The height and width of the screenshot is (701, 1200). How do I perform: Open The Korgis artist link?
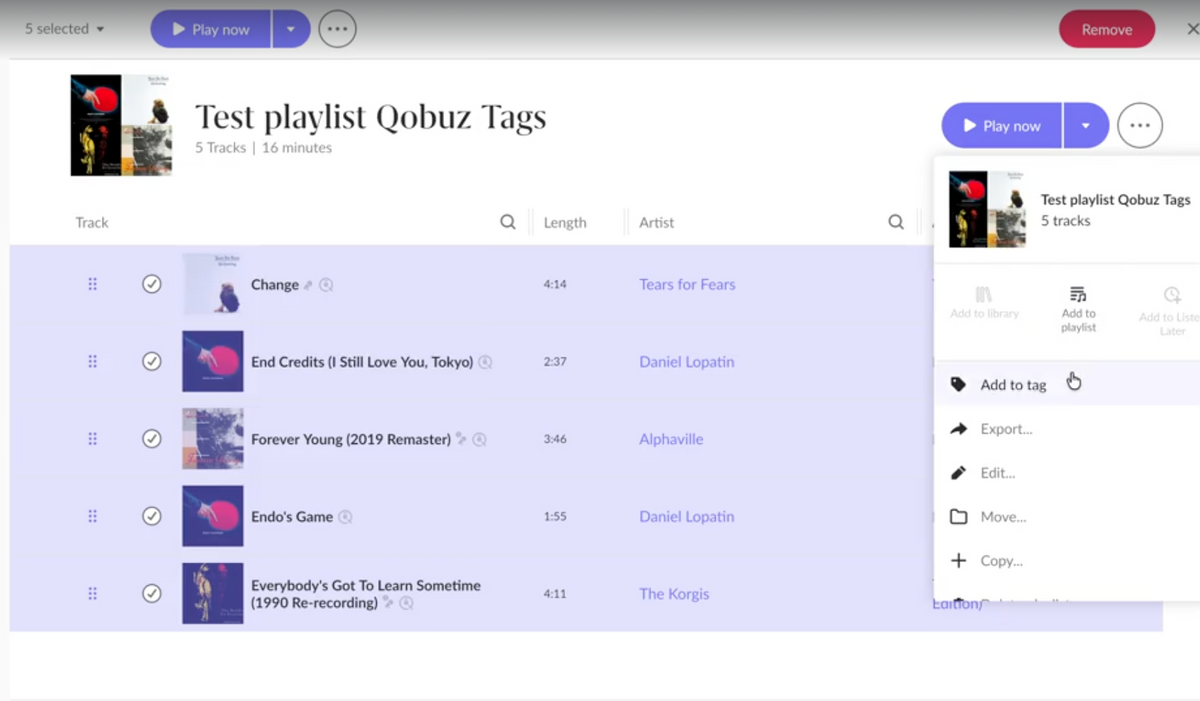pos(674,593)
